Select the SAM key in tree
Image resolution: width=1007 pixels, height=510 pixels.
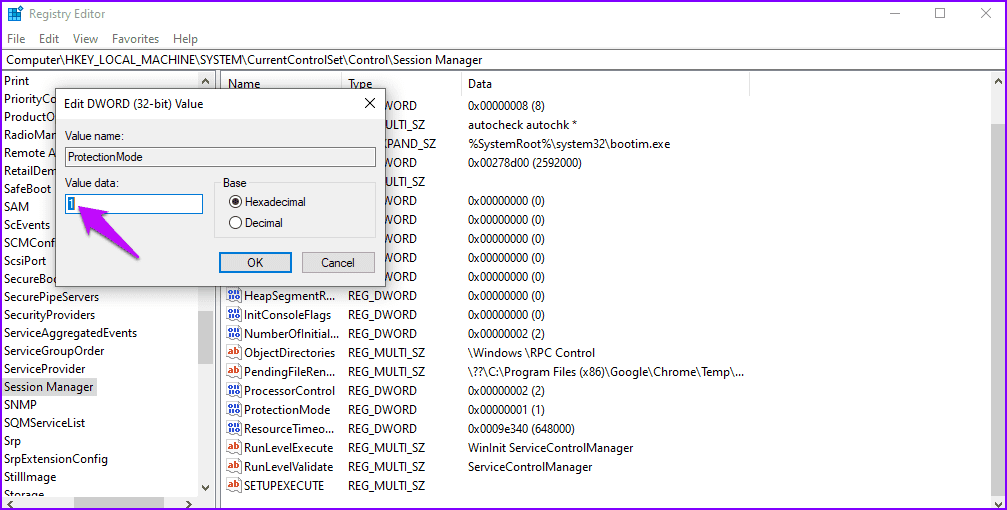(17, 207)
